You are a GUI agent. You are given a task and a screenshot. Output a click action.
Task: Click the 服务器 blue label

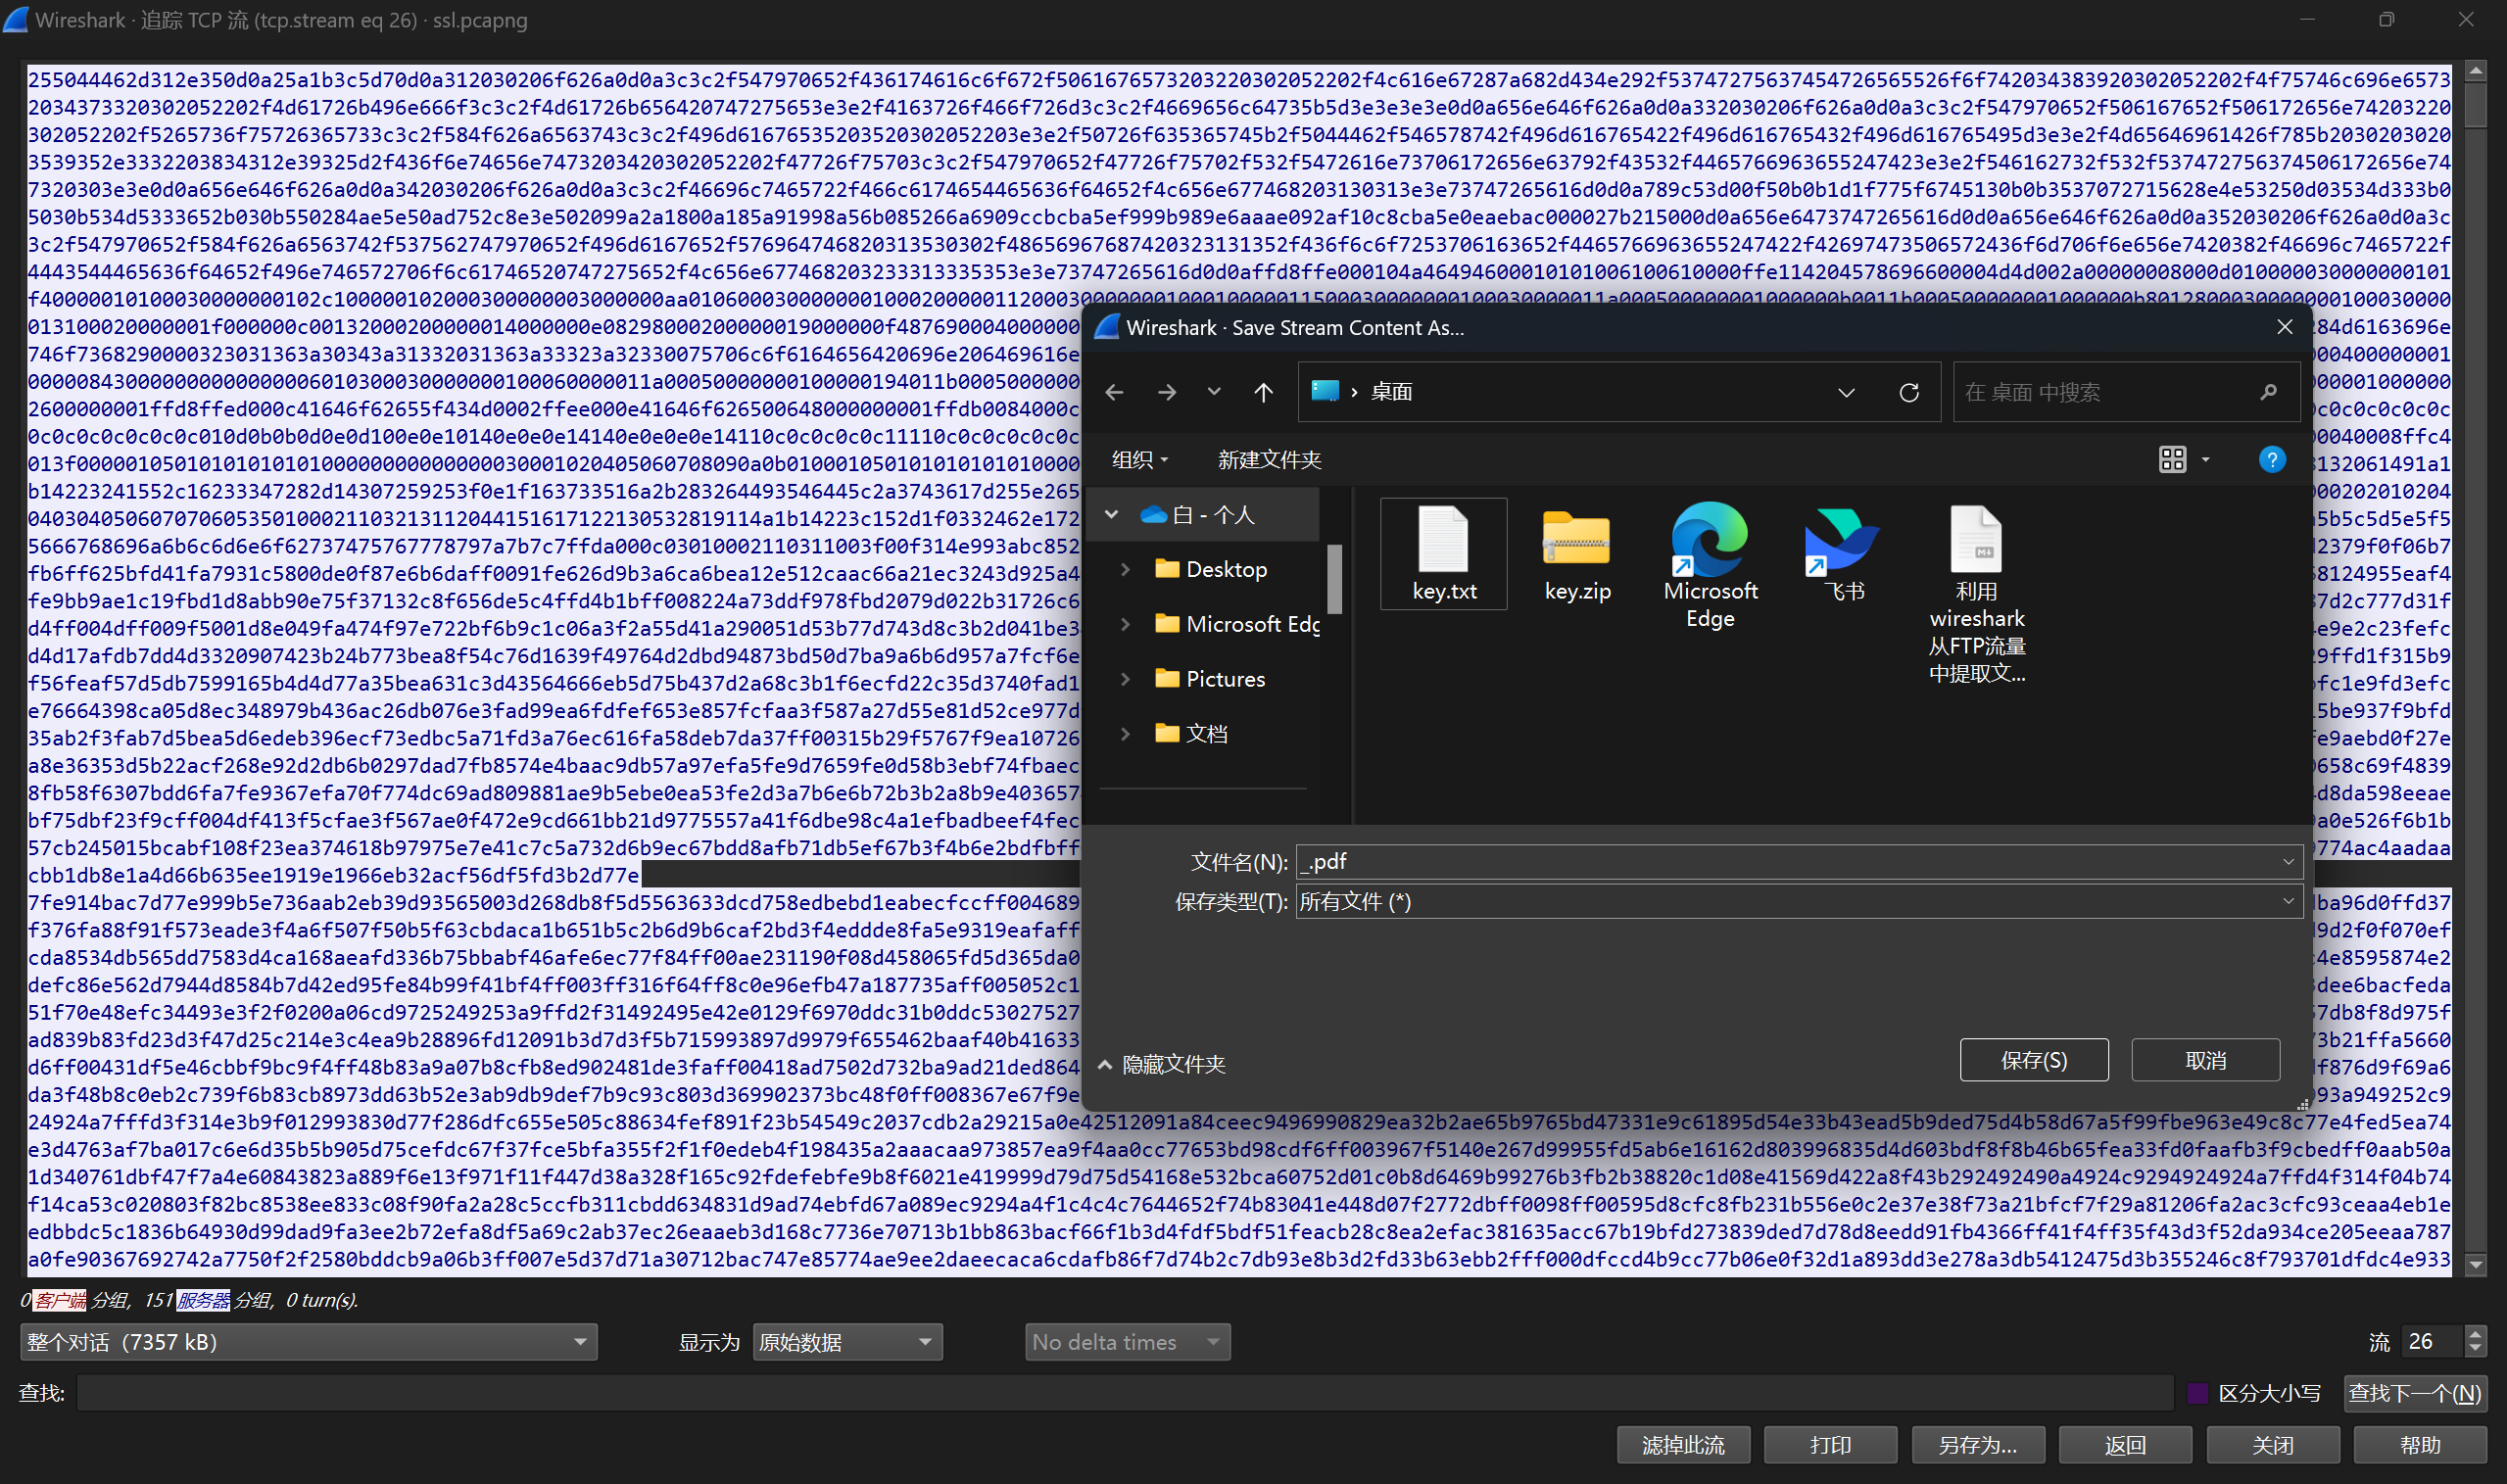click(203, 1300)
